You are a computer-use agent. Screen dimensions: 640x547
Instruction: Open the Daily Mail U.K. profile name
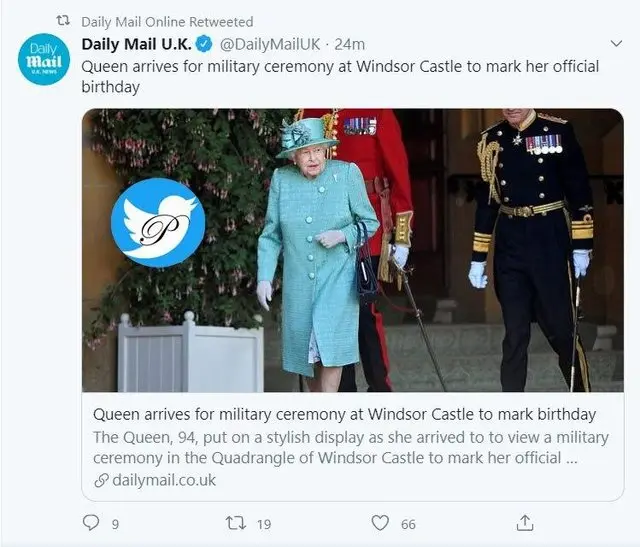pyautogui.click(x=136, y=45)
